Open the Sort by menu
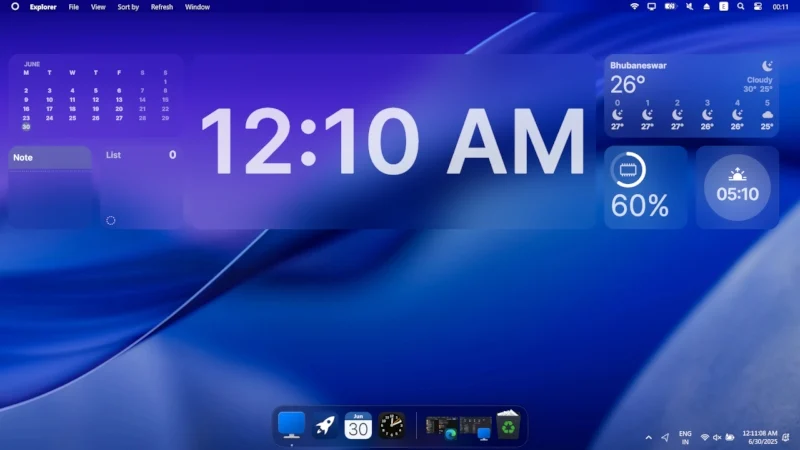Screen dimensions: 800x450 [x=128, y=7]
